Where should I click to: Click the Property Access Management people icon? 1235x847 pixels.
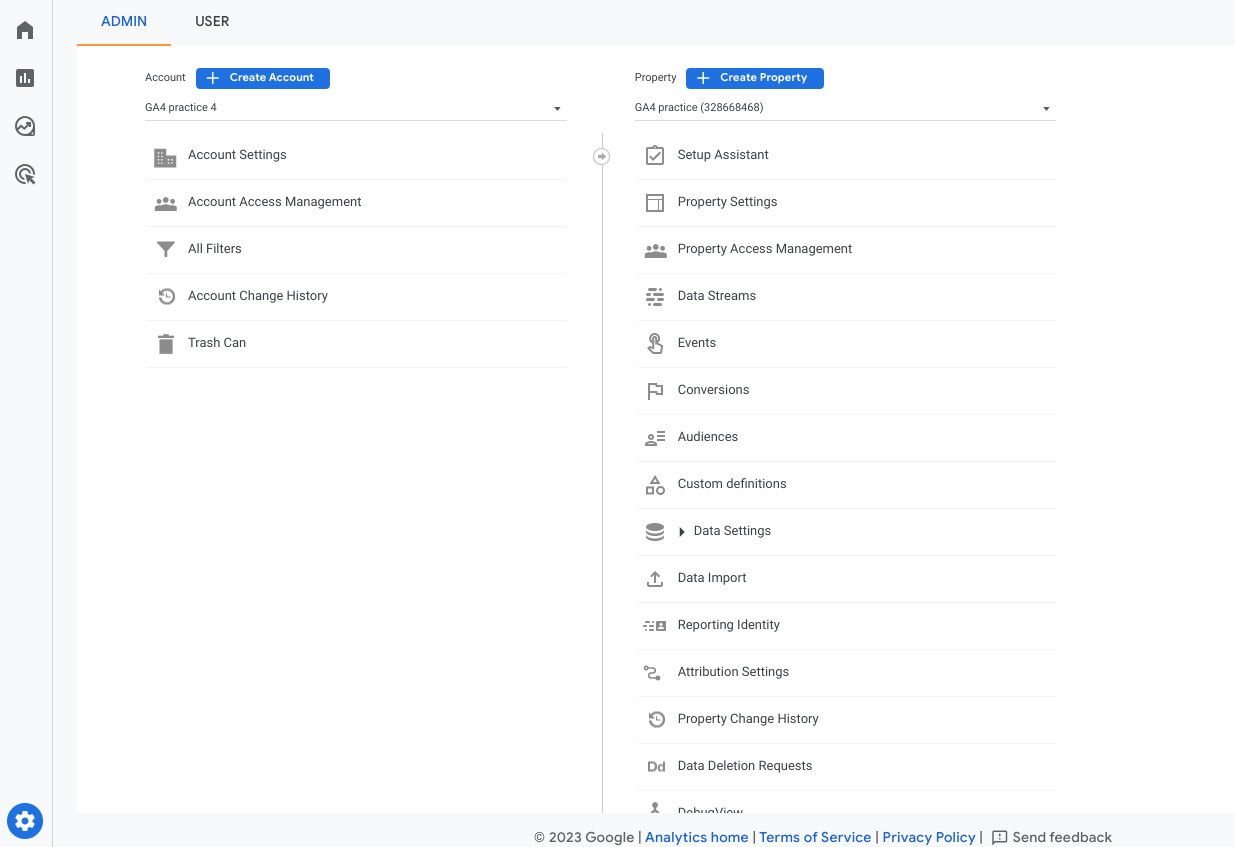[655, 250]
